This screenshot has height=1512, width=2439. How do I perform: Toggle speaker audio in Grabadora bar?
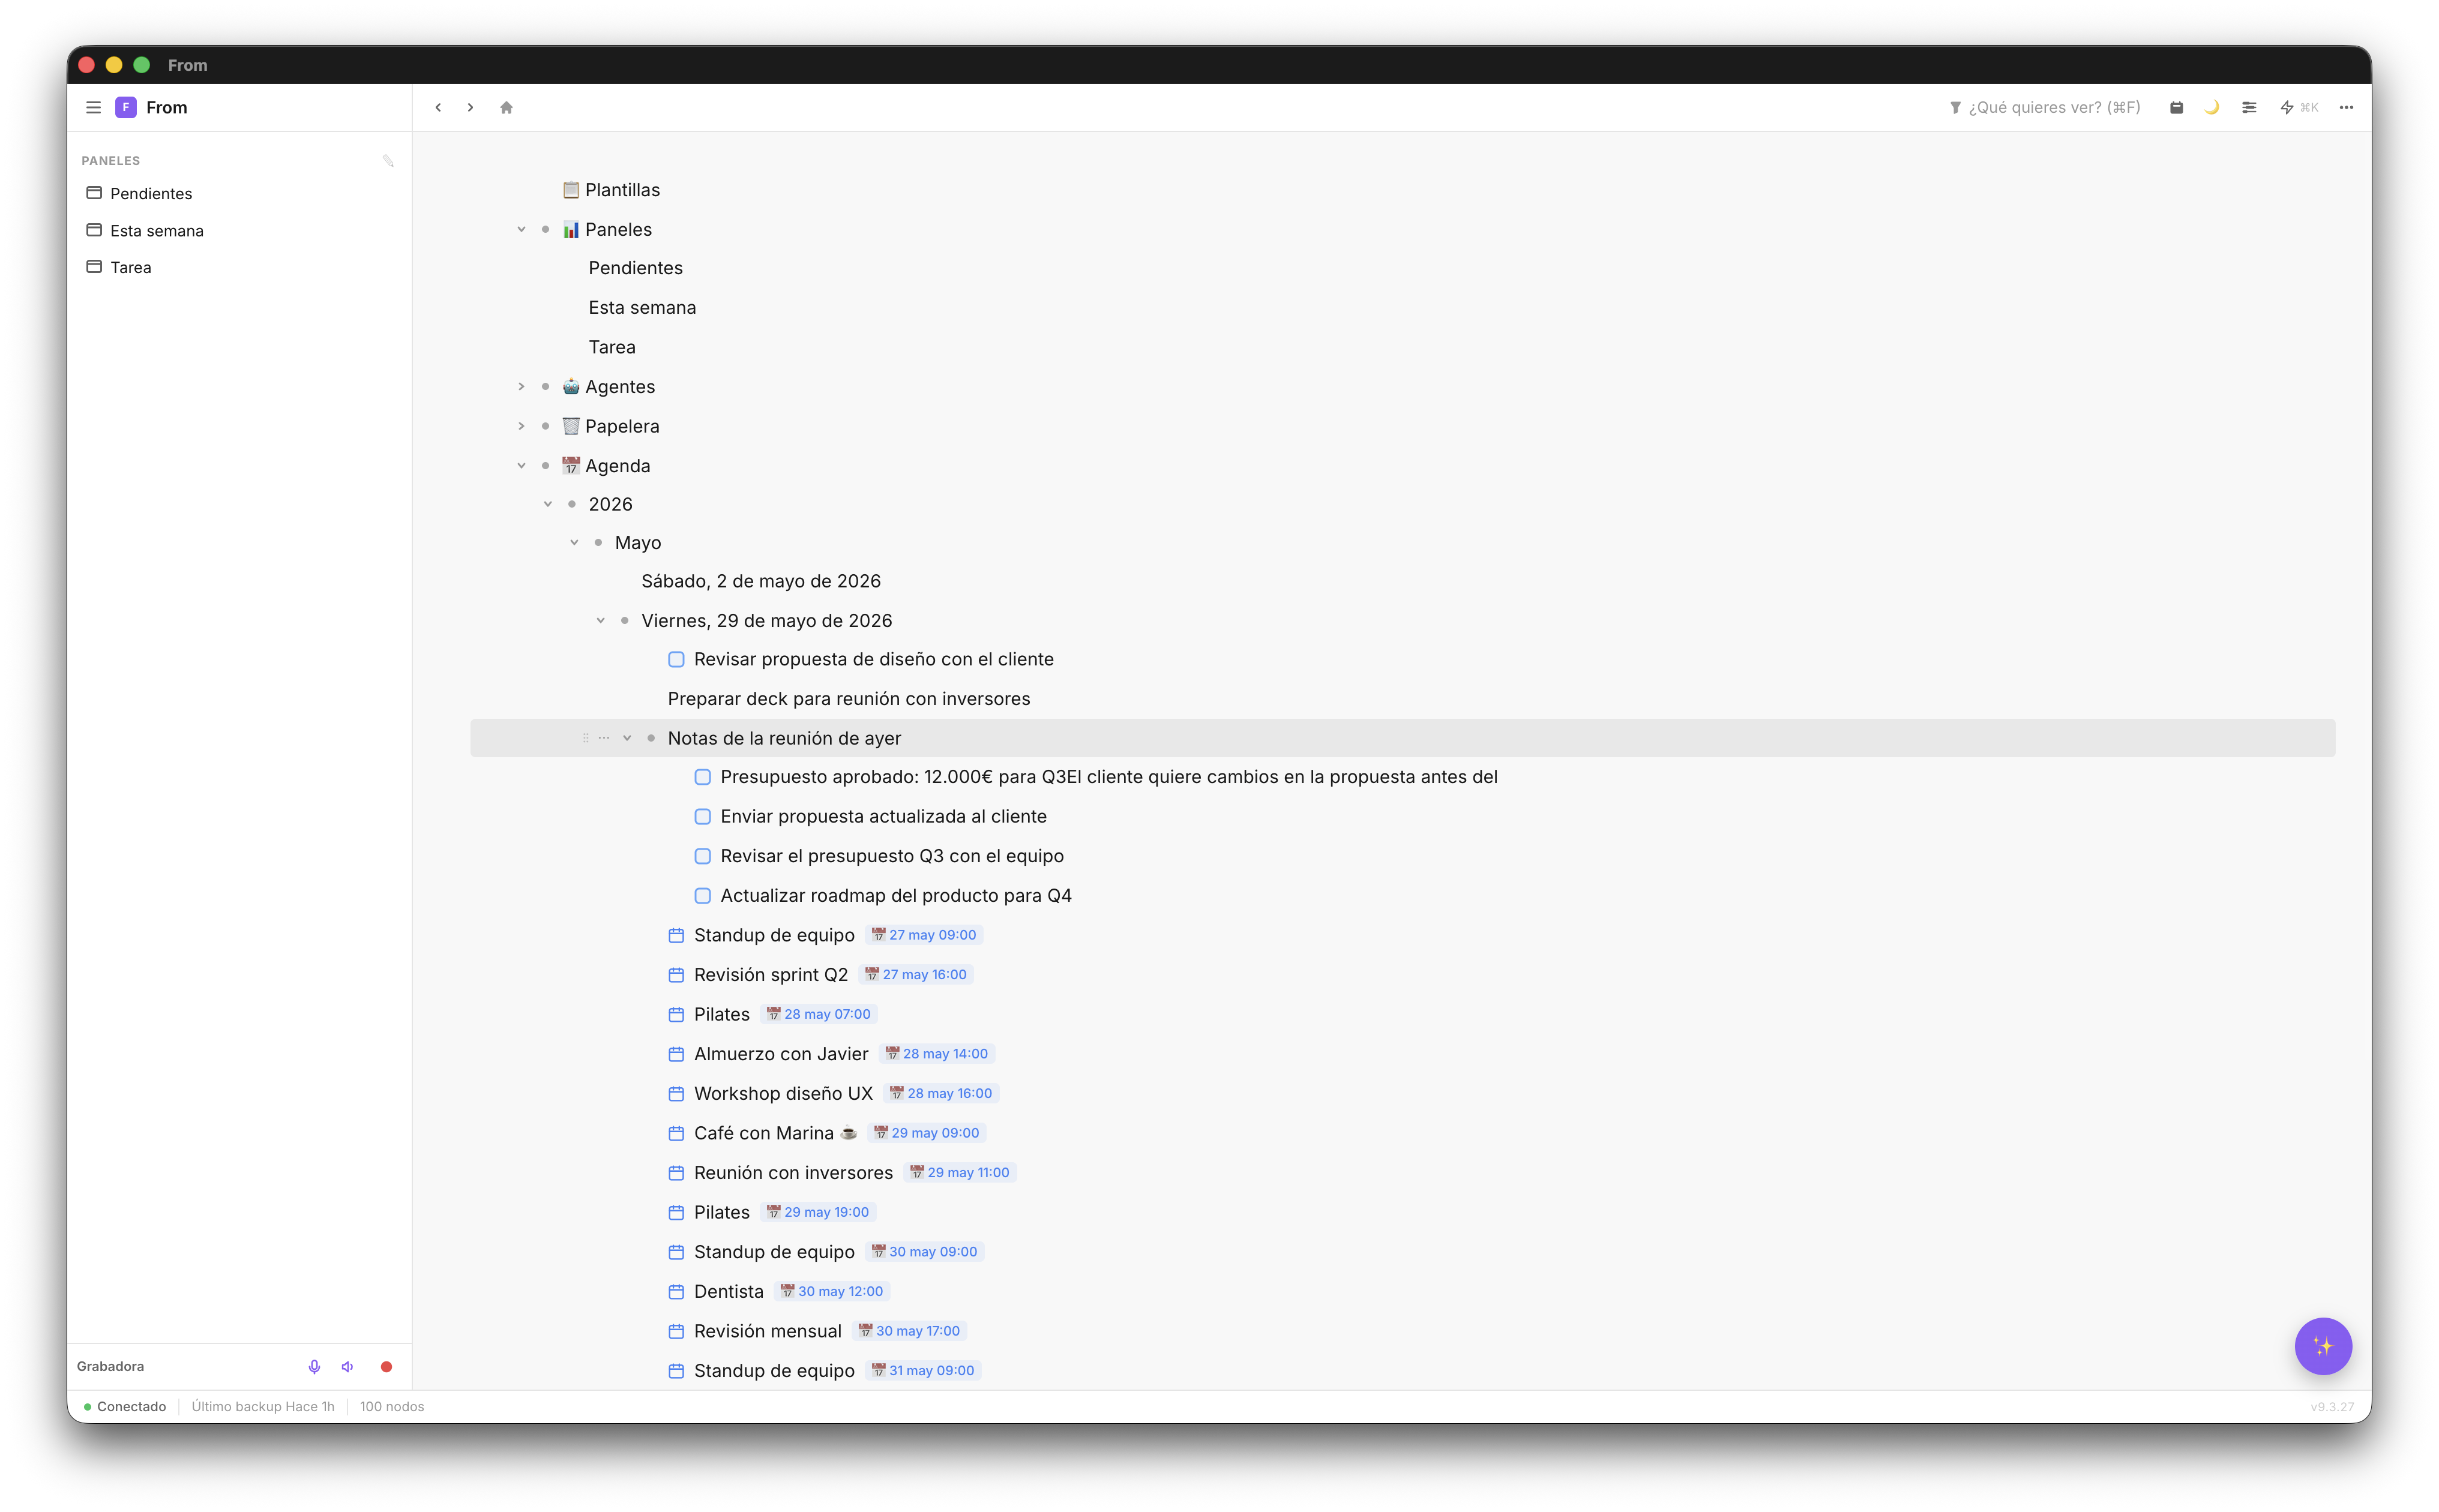[x=348, y=1366]
